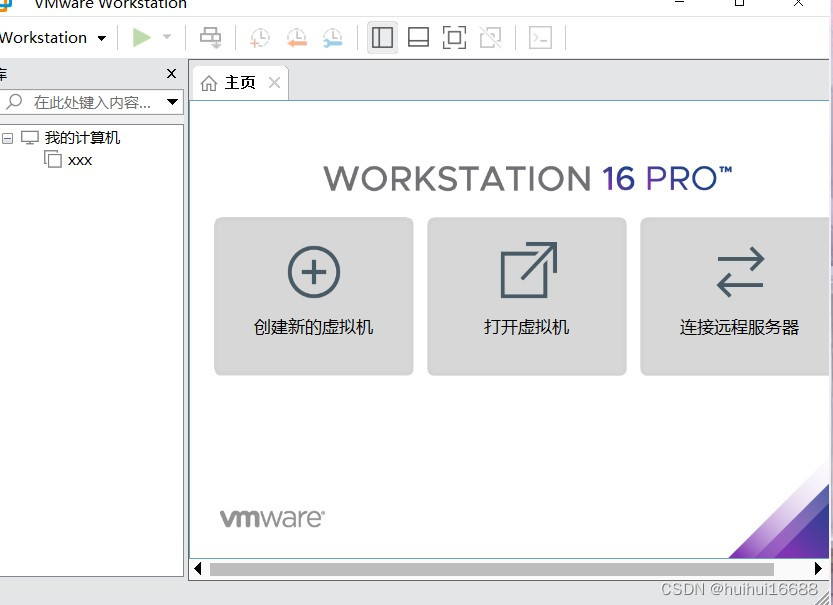
Task: Click the horizontal scrollbar thumb
Action: (491, 569)
